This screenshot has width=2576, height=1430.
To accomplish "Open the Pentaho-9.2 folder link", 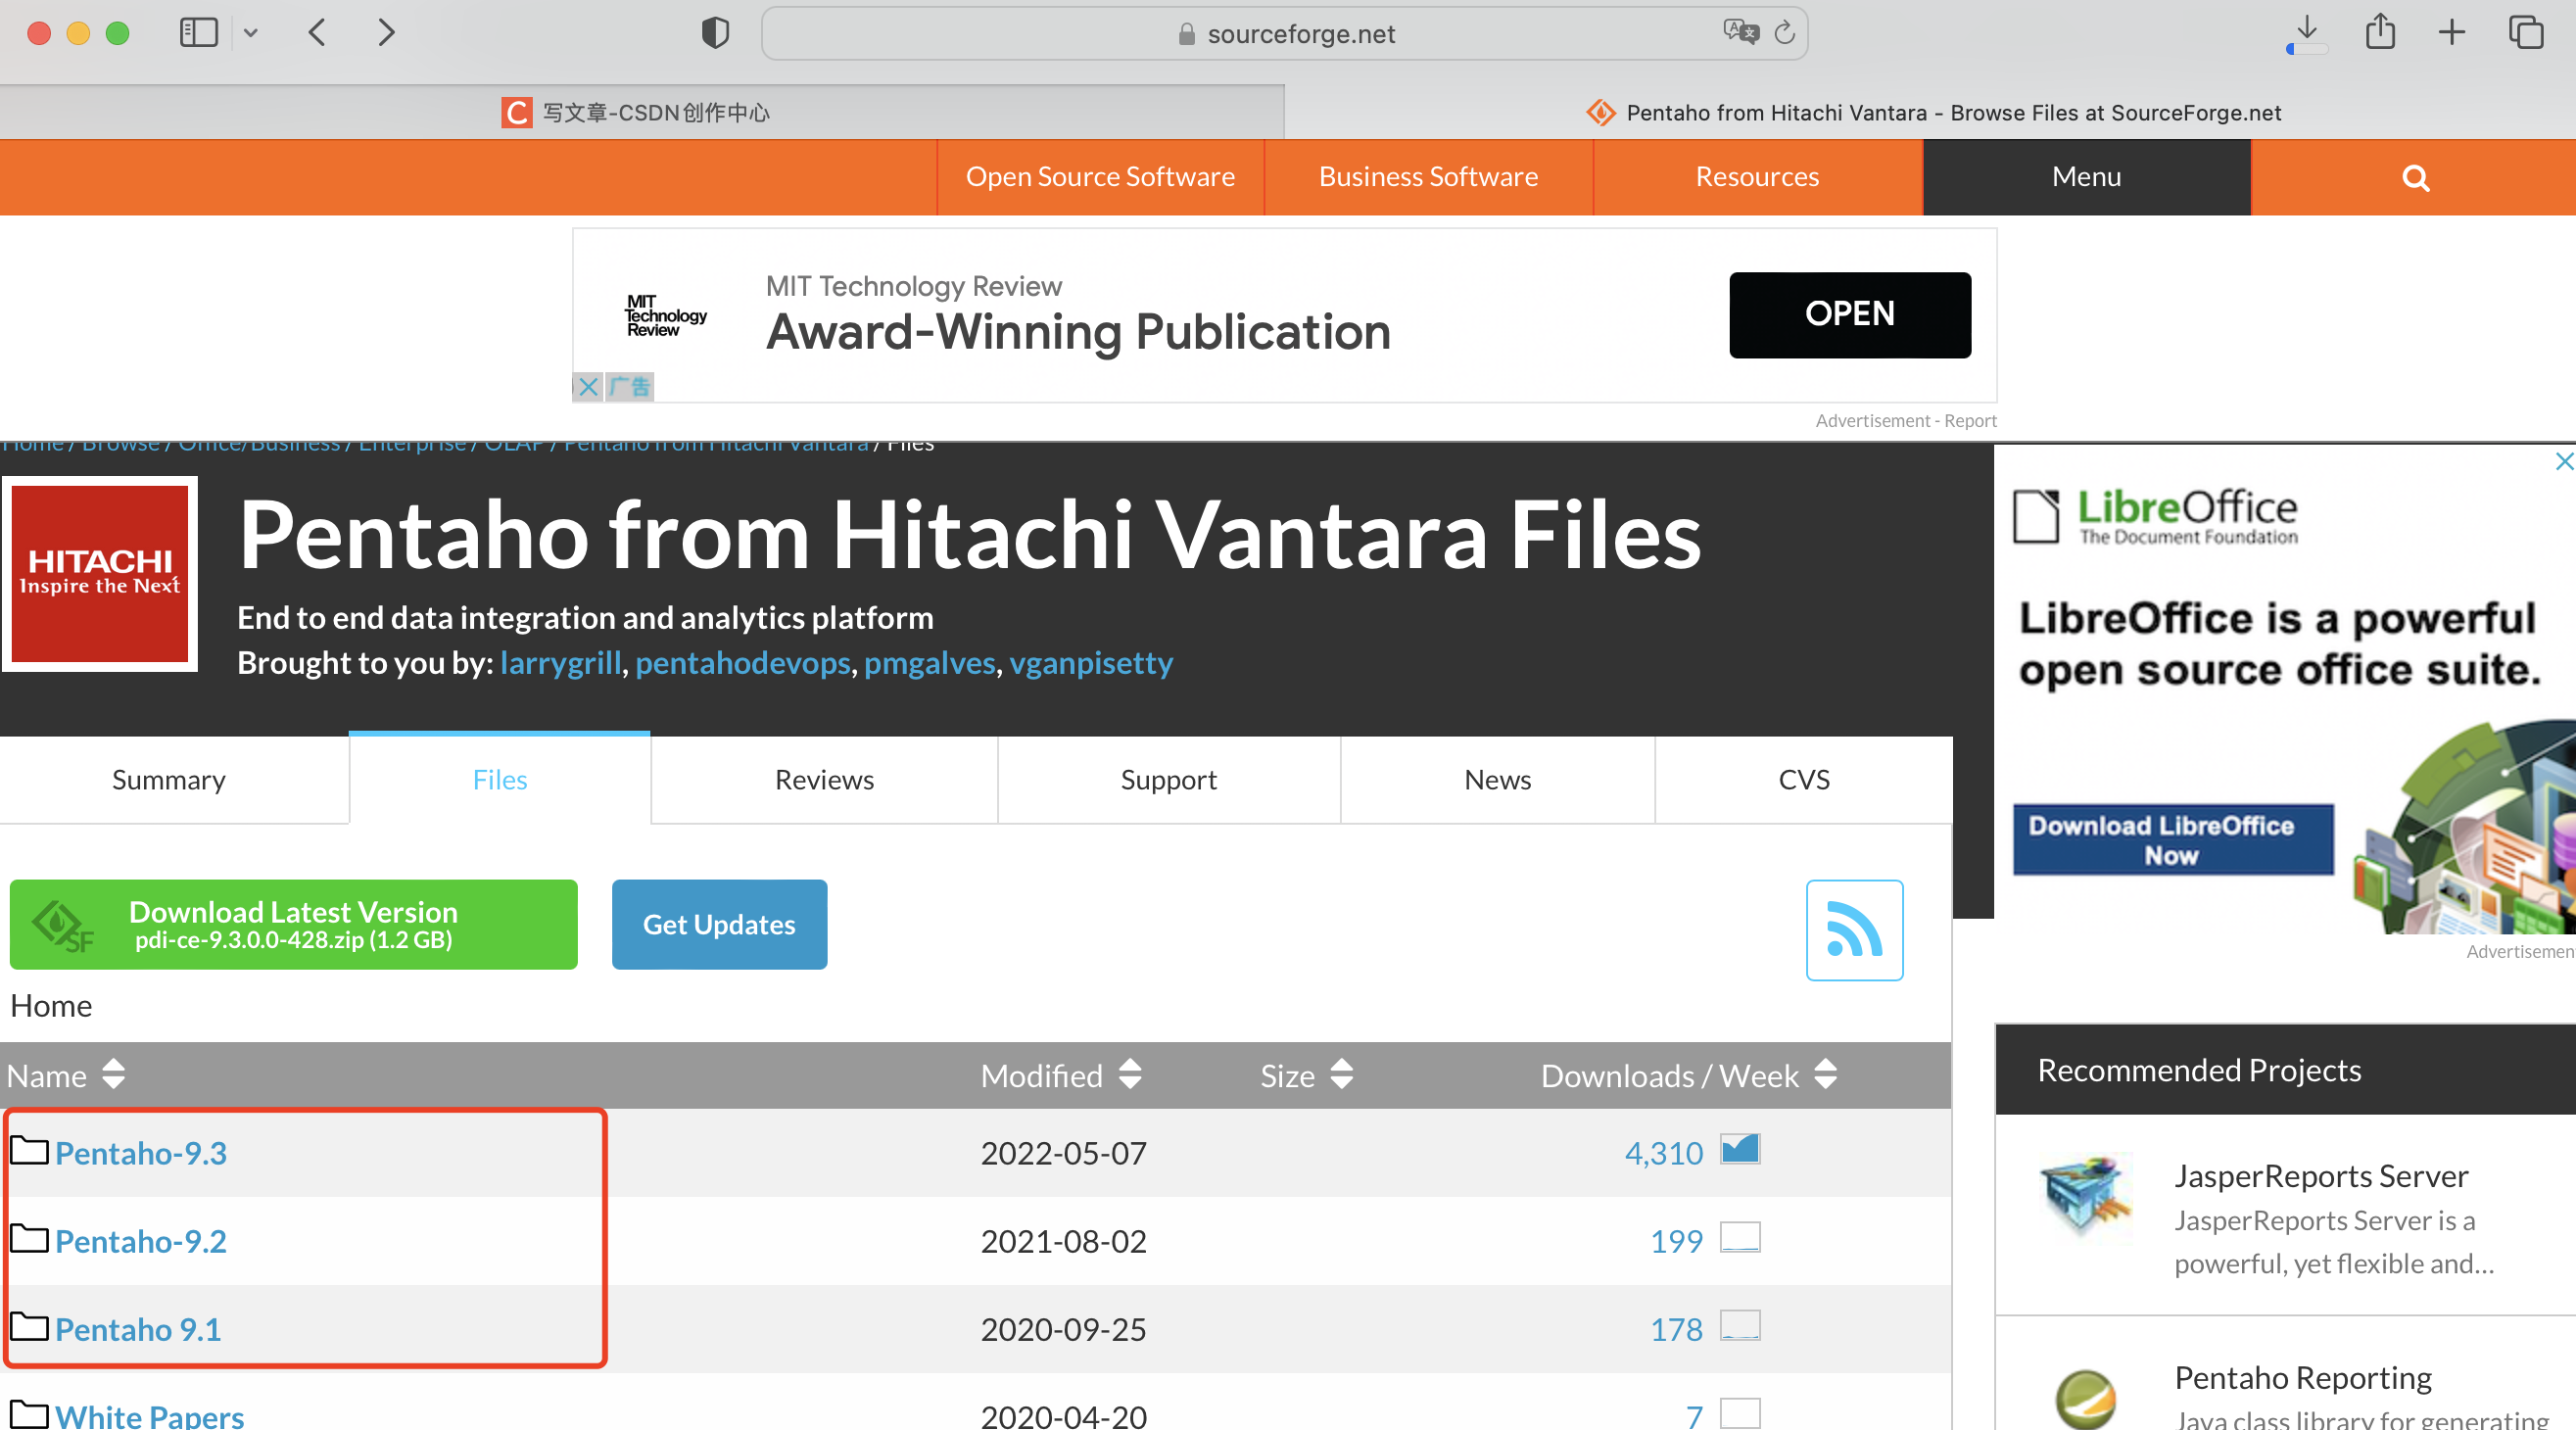I will tap(140, 1241).
